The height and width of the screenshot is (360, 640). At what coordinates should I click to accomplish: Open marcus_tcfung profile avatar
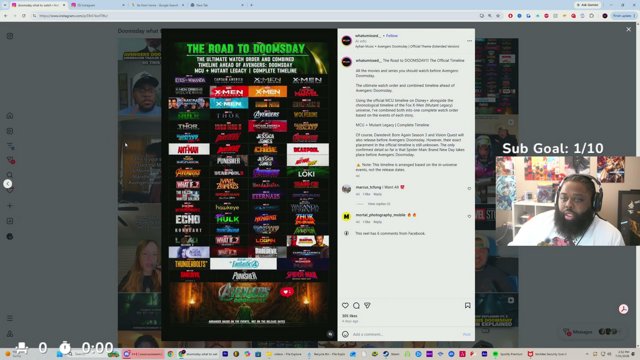[347, 189]
